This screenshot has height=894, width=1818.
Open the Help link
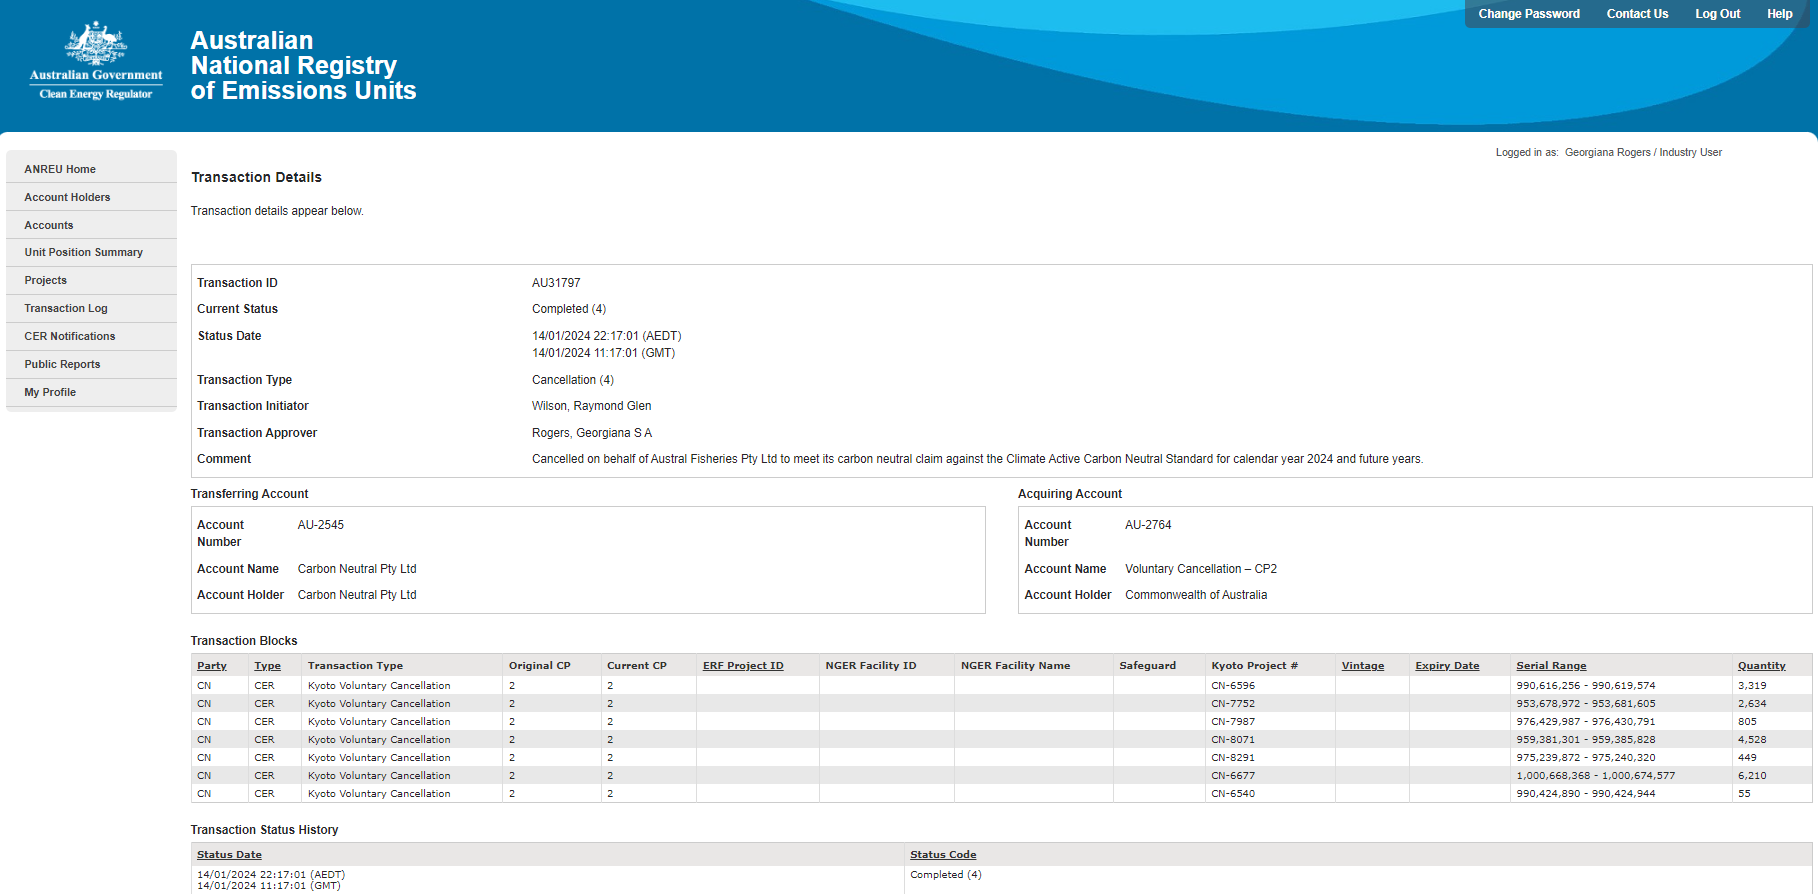click(1779, 14)
